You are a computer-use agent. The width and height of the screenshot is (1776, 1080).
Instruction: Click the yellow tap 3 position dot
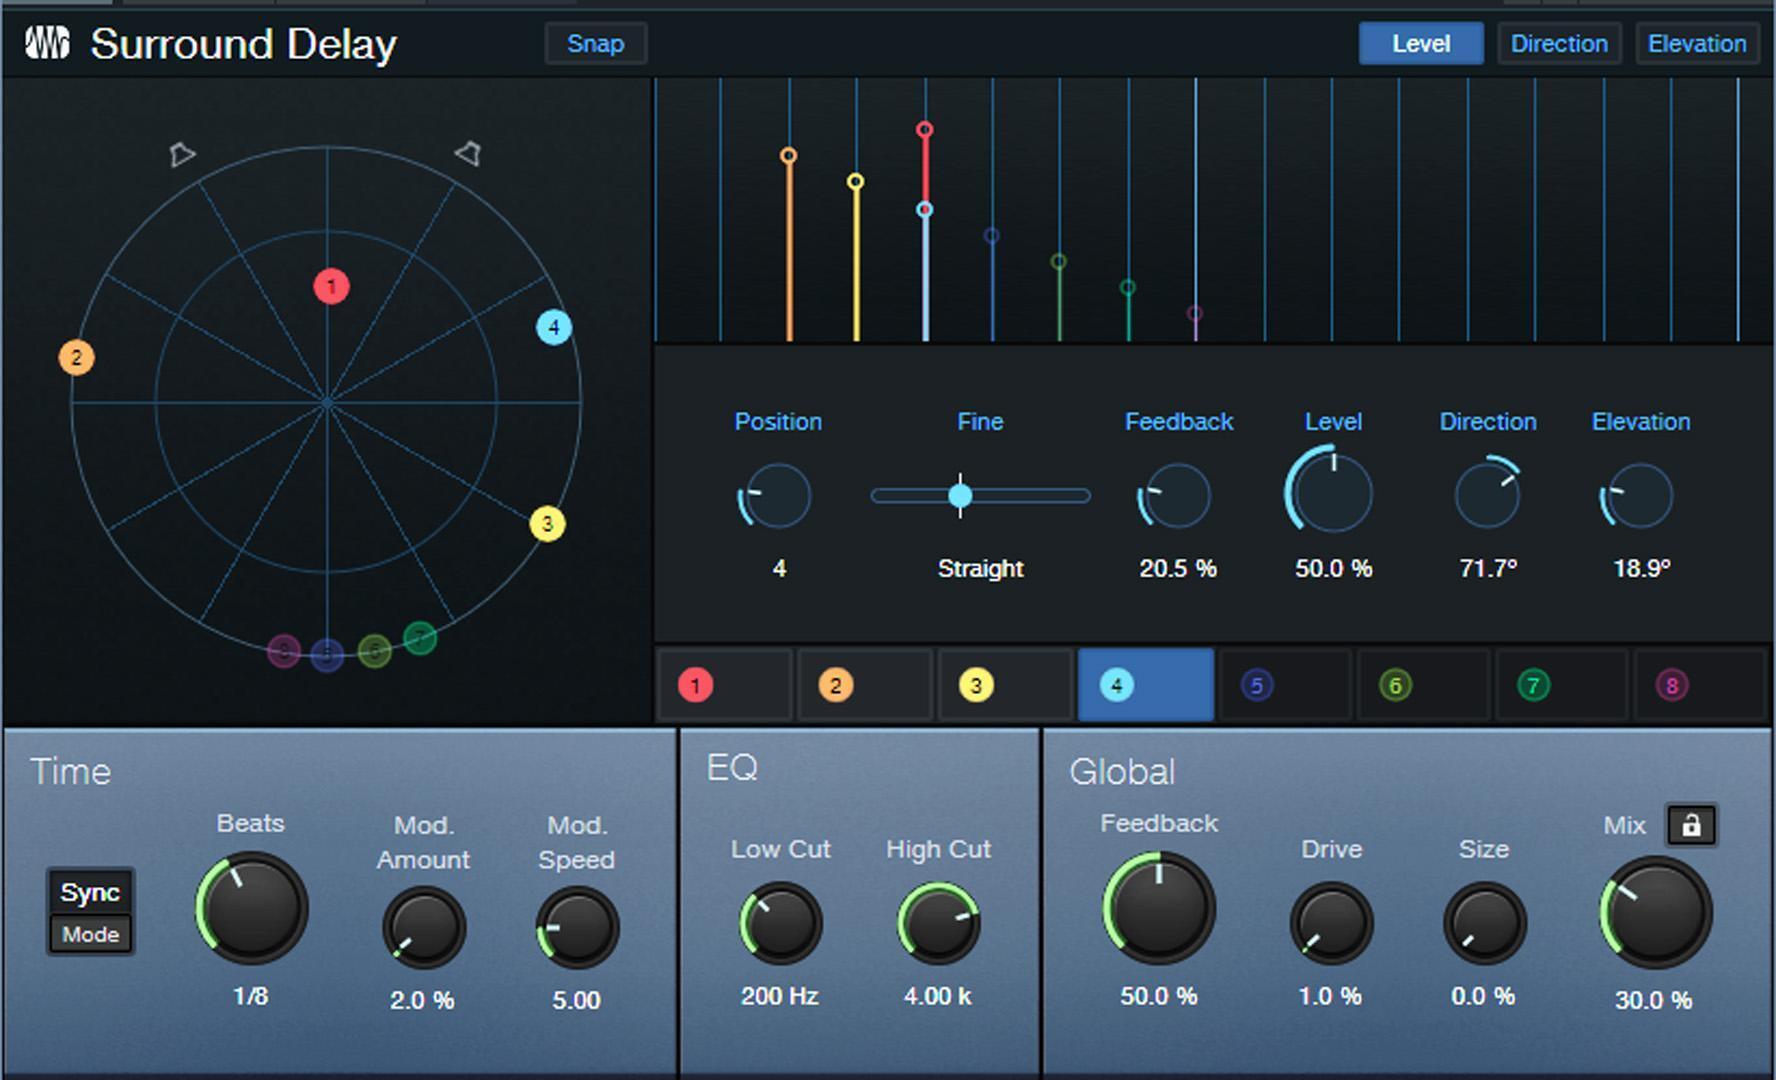546,522
